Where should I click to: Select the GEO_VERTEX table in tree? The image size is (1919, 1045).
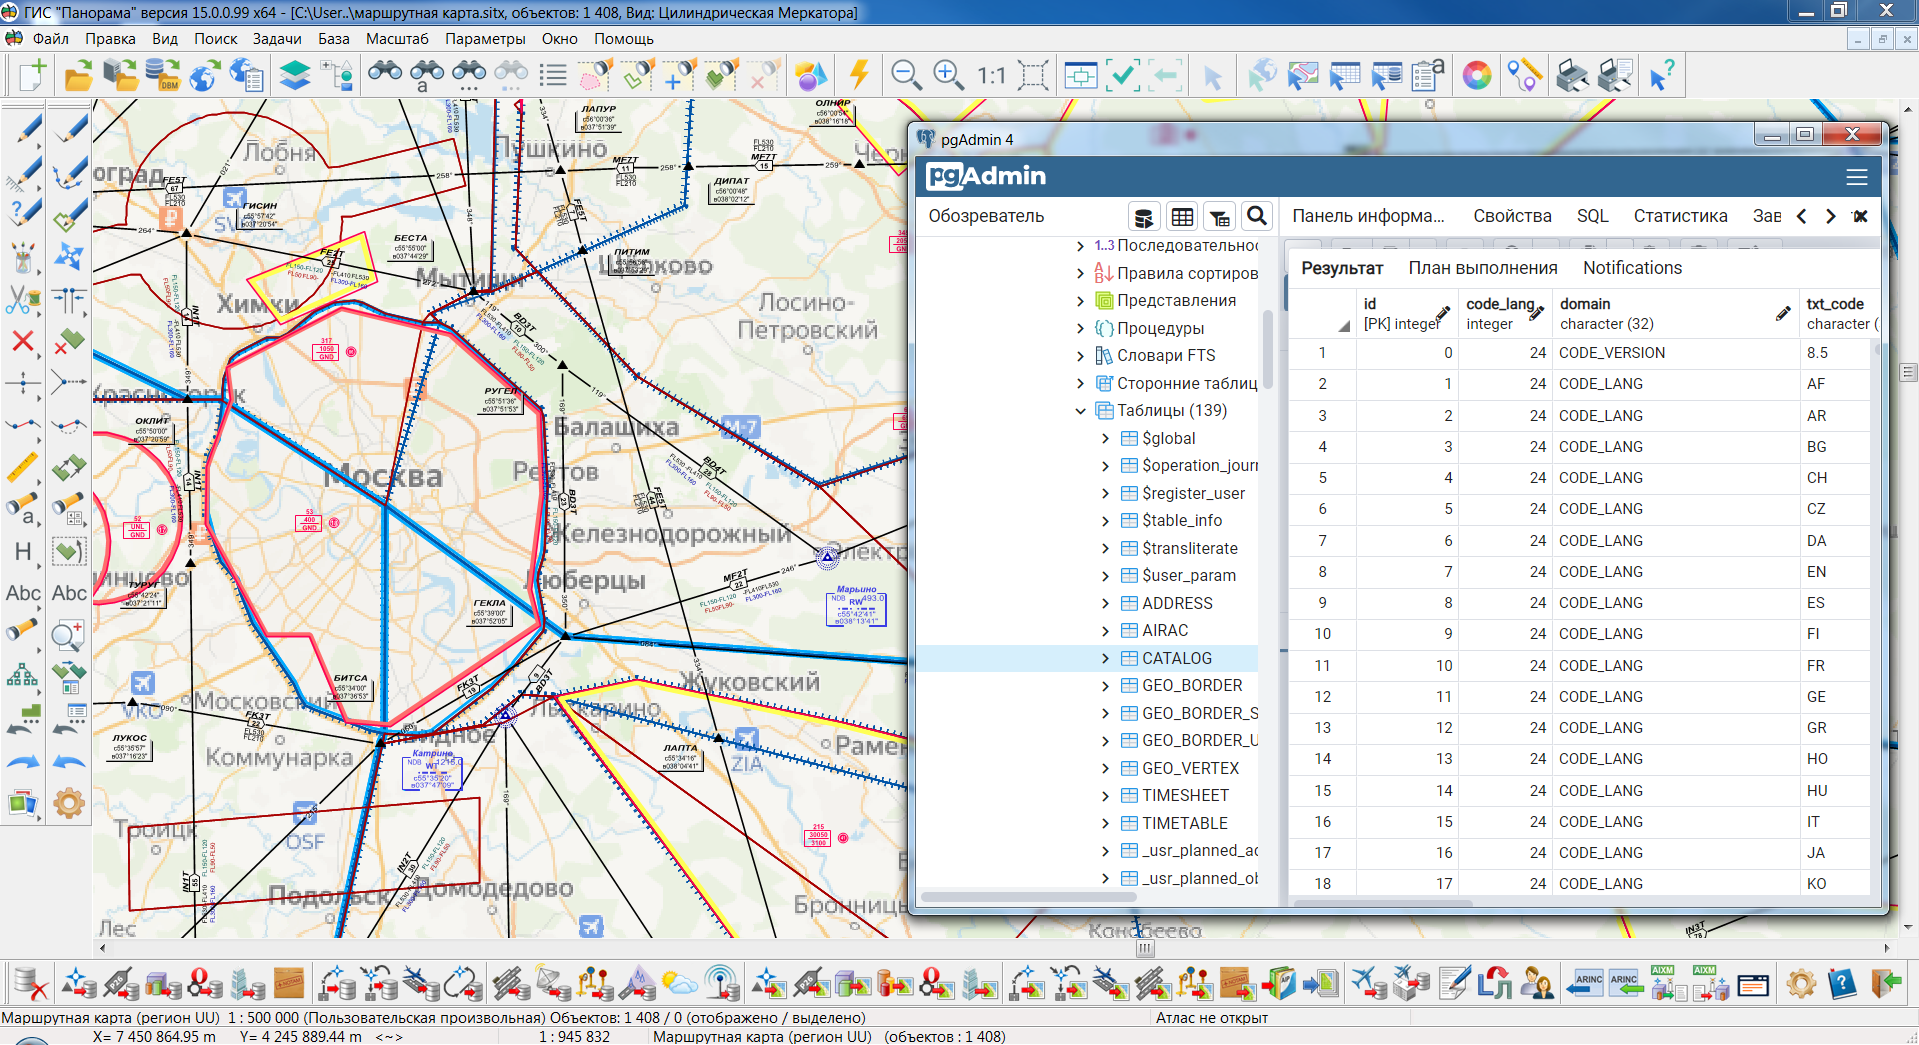coord(1190,768)
